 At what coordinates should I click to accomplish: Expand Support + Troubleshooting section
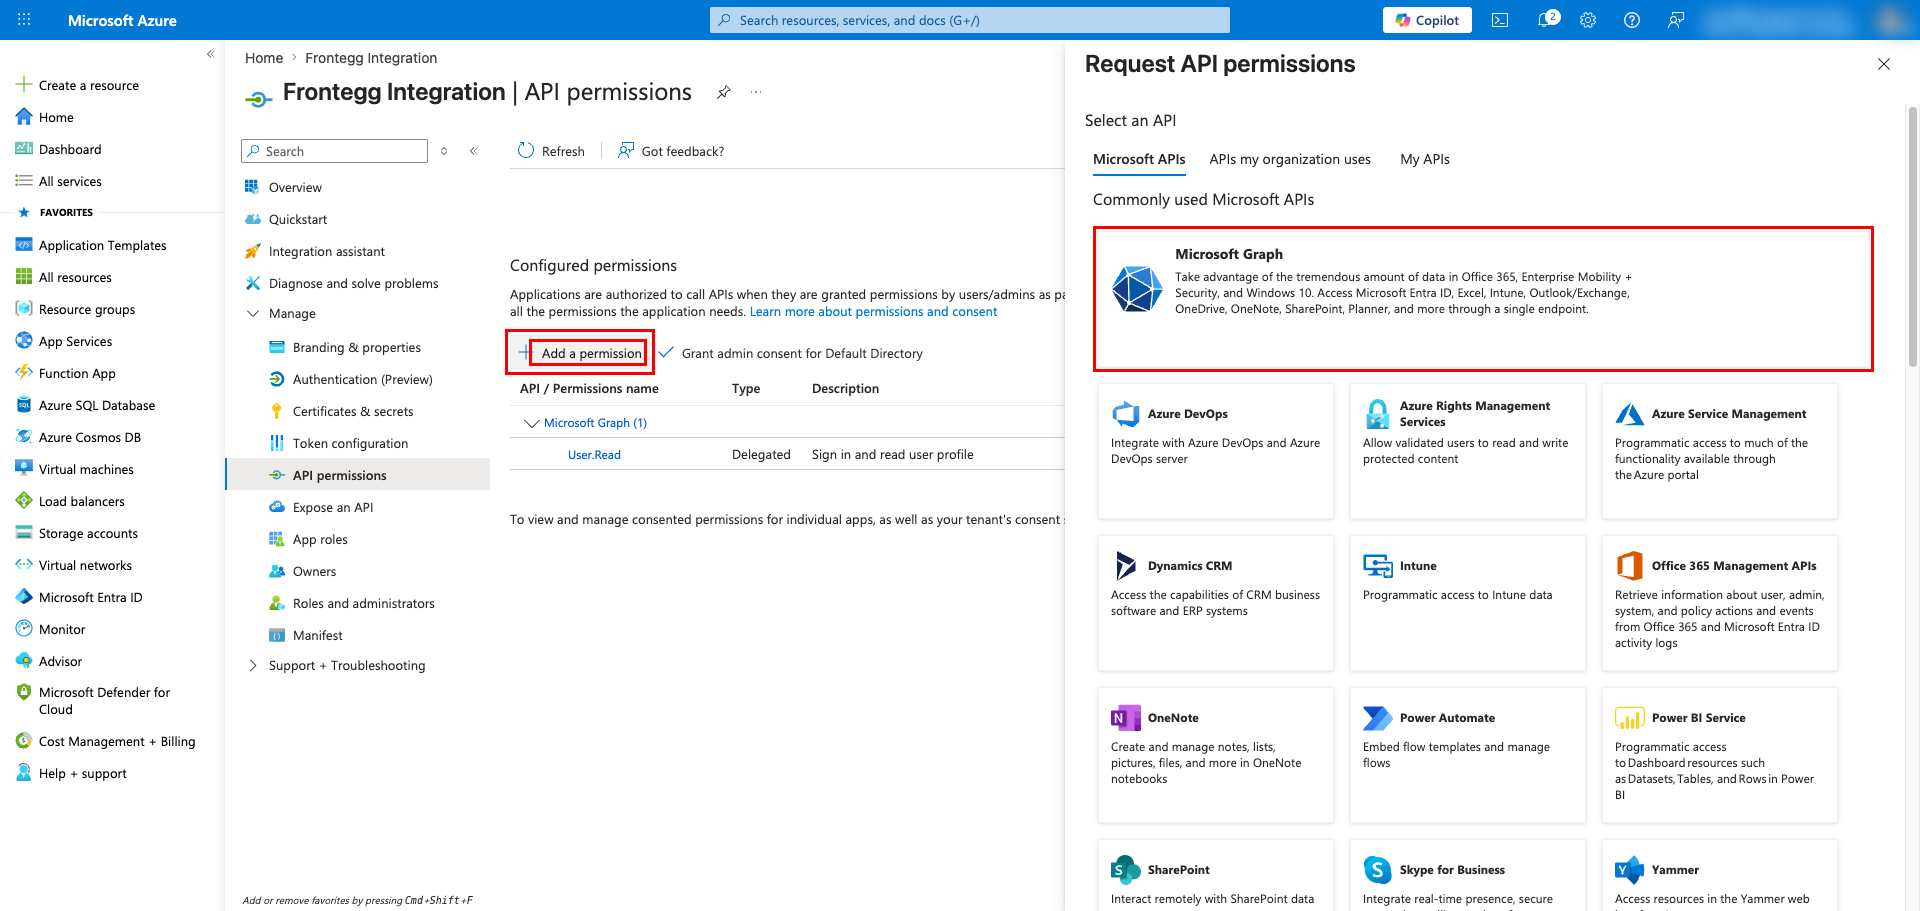click(253, 666)
